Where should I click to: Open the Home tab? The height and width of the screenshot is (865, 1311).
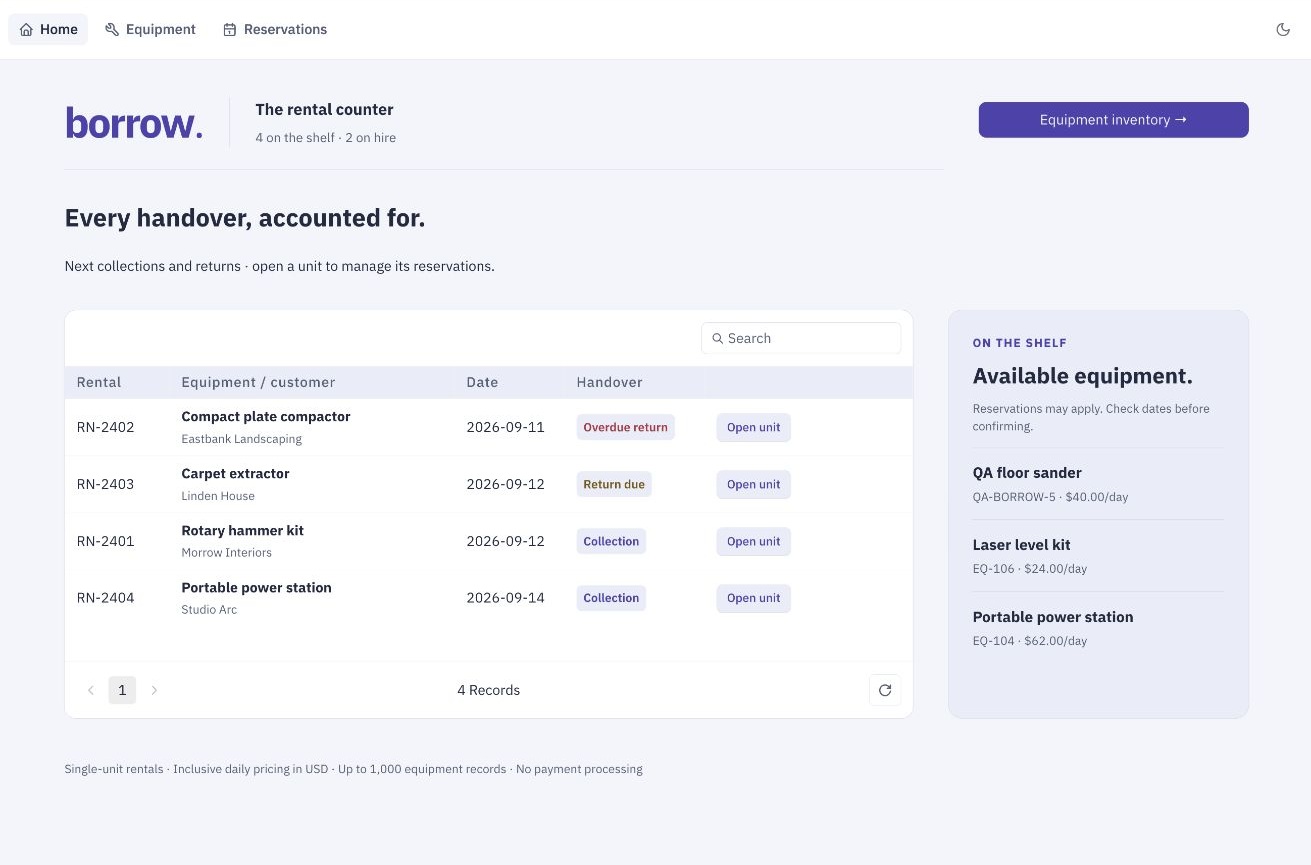pyautogui.click(x=48, y=30)
